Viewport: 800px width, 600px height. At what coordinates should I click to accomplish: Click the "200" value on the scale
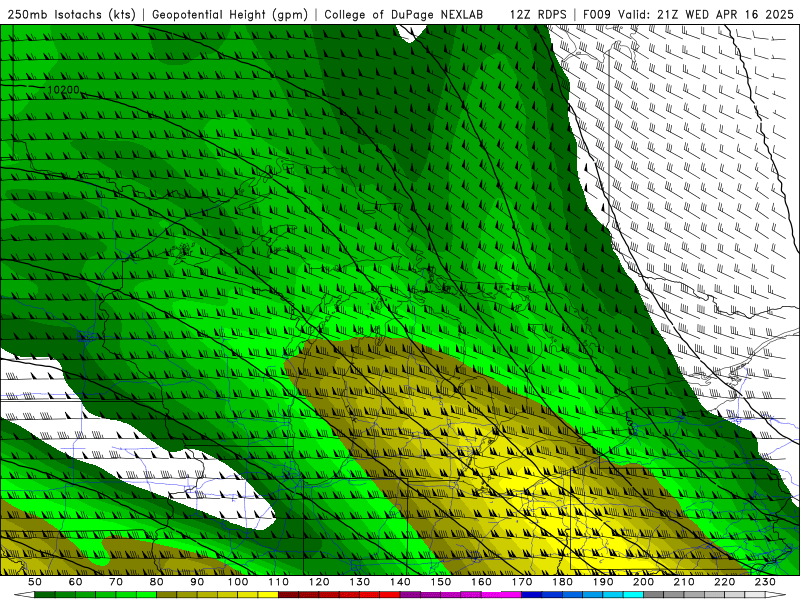pyautogui.click(x=644, y=582)
